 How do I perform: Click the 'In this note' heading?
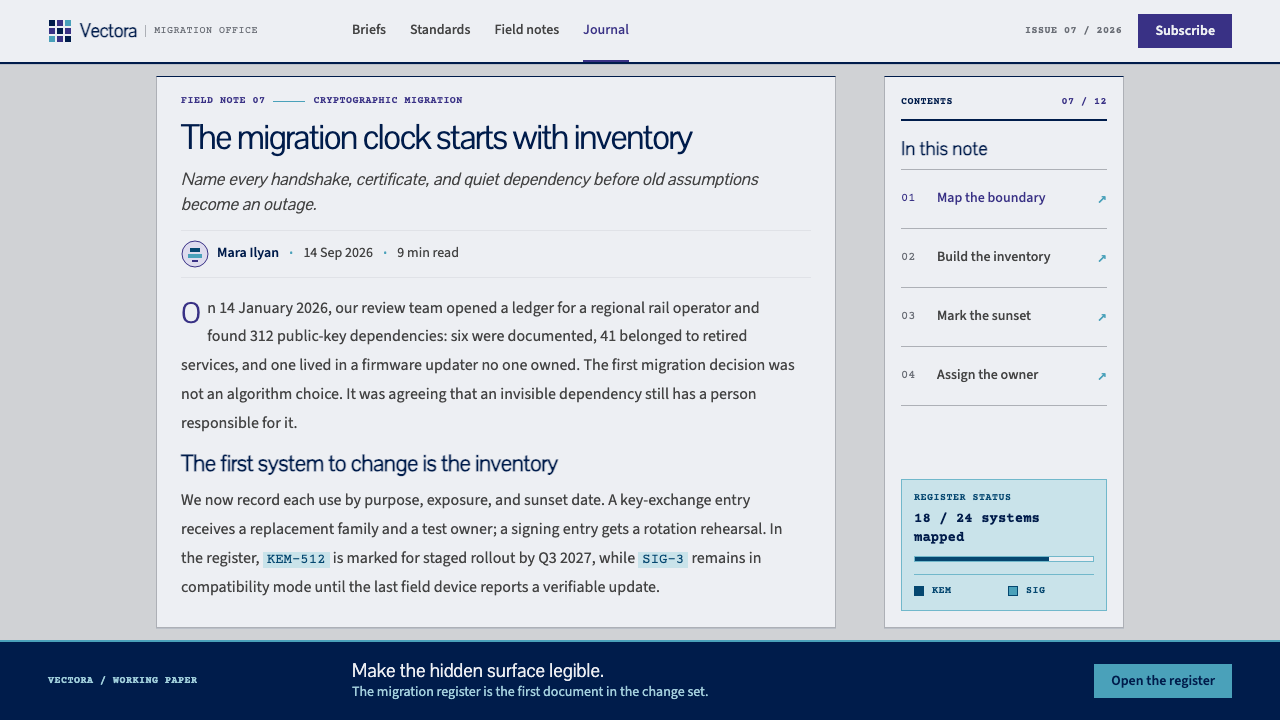(944, 149)
